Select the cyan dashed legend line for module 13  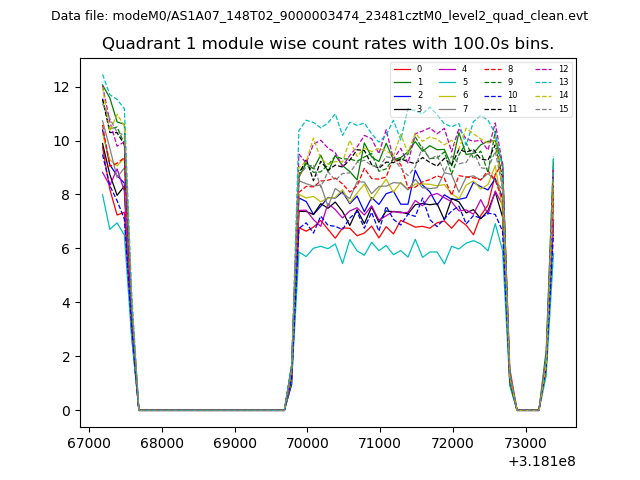543,82
